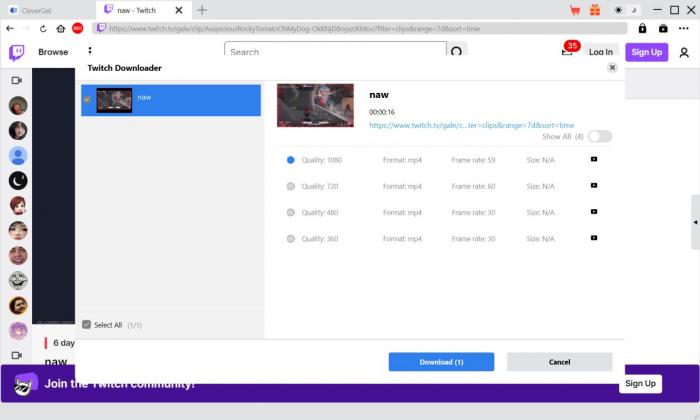Open the crescent moon channel avatar
Viewport: 700px width, 420px height.
tap(18, 181)
